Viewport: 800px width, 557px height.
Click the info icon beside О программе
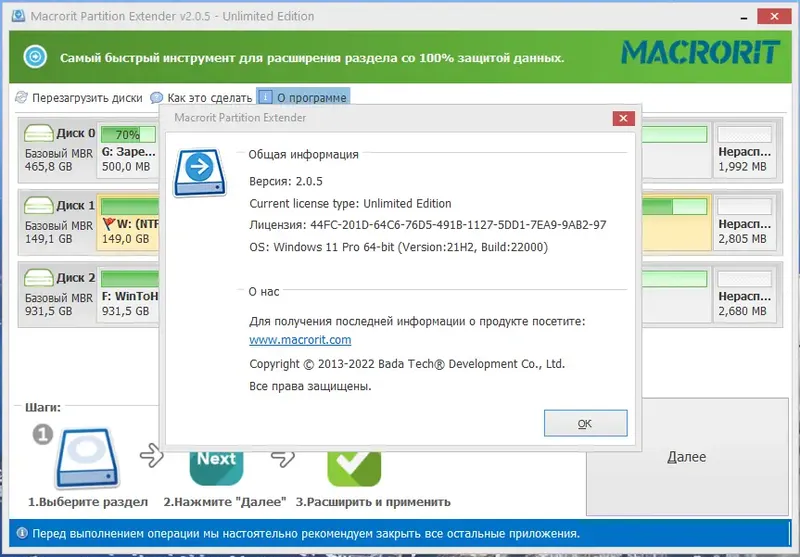tap(265, 96)
